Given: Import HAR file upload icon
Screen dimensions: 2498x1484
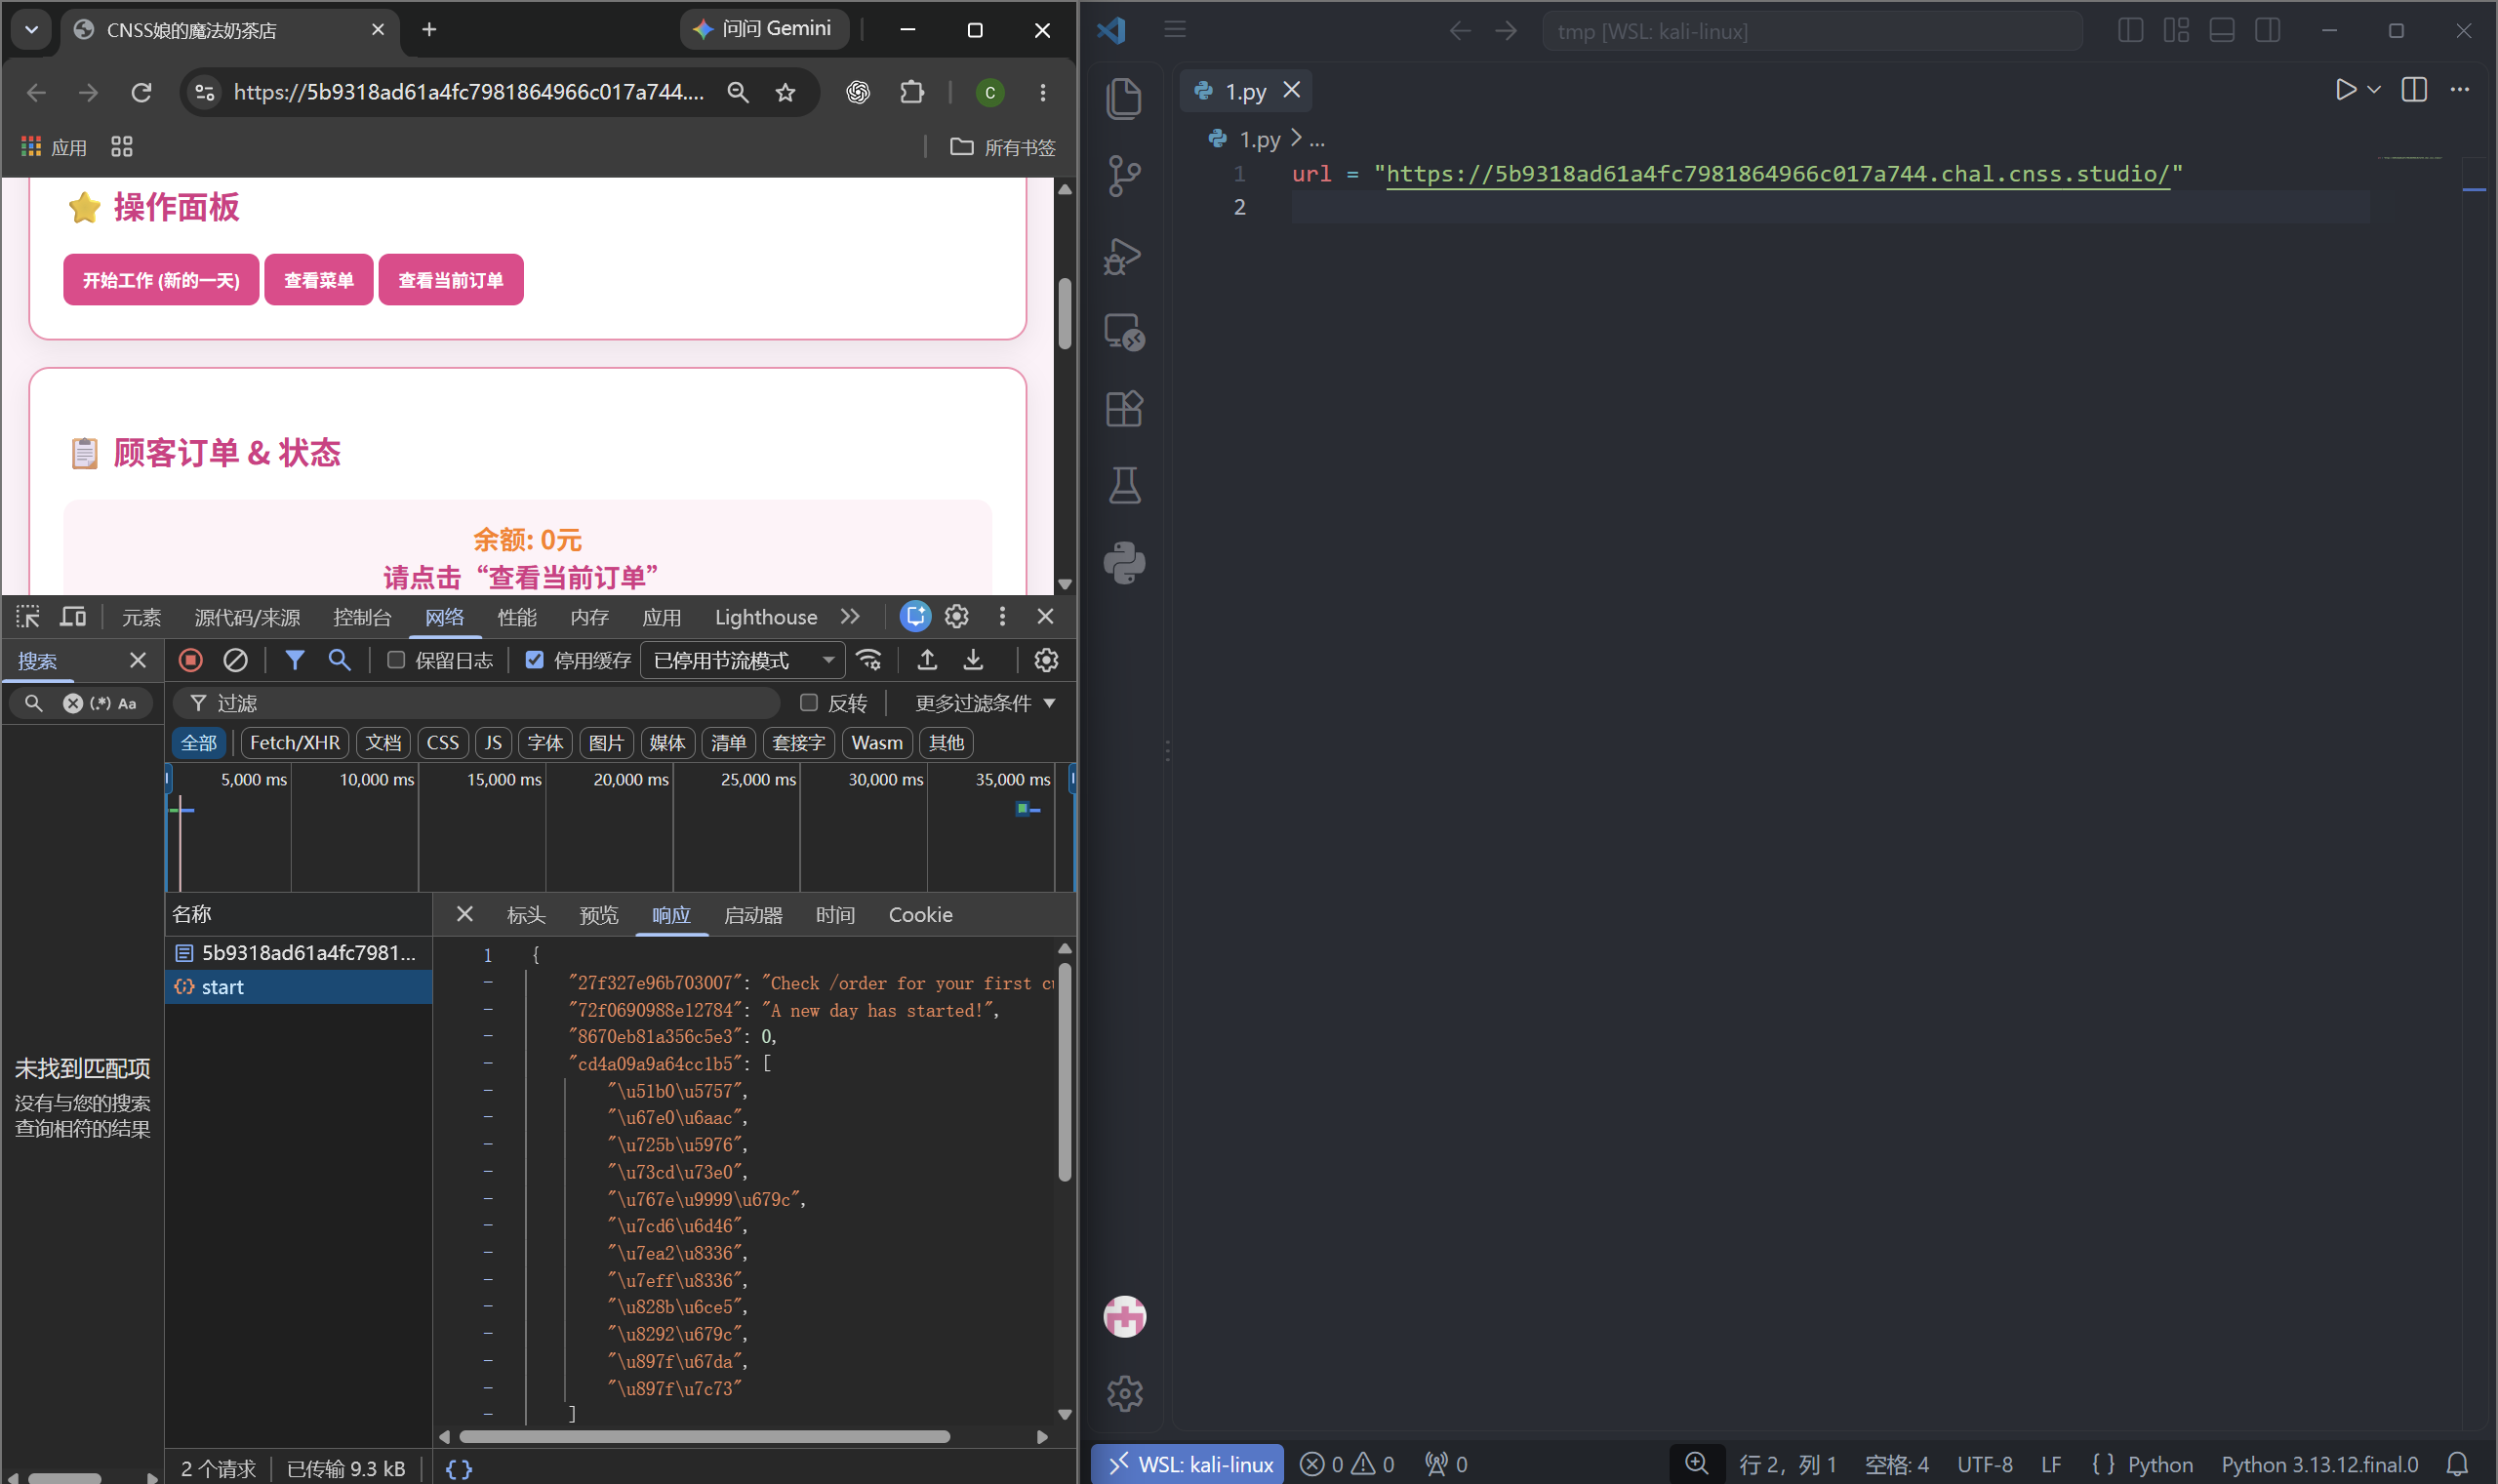Looking at the screenshot, I should [927, 660].
